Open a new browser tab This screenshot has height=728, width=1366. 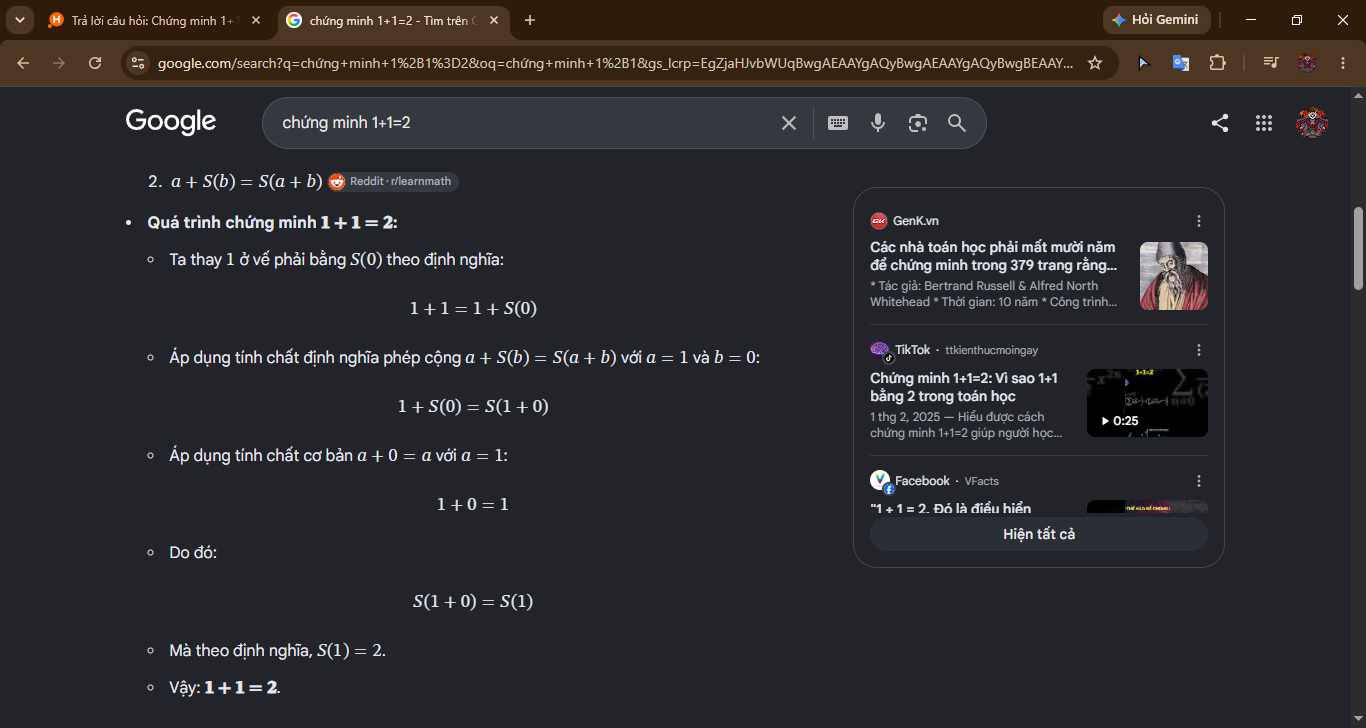click(530, 20)
